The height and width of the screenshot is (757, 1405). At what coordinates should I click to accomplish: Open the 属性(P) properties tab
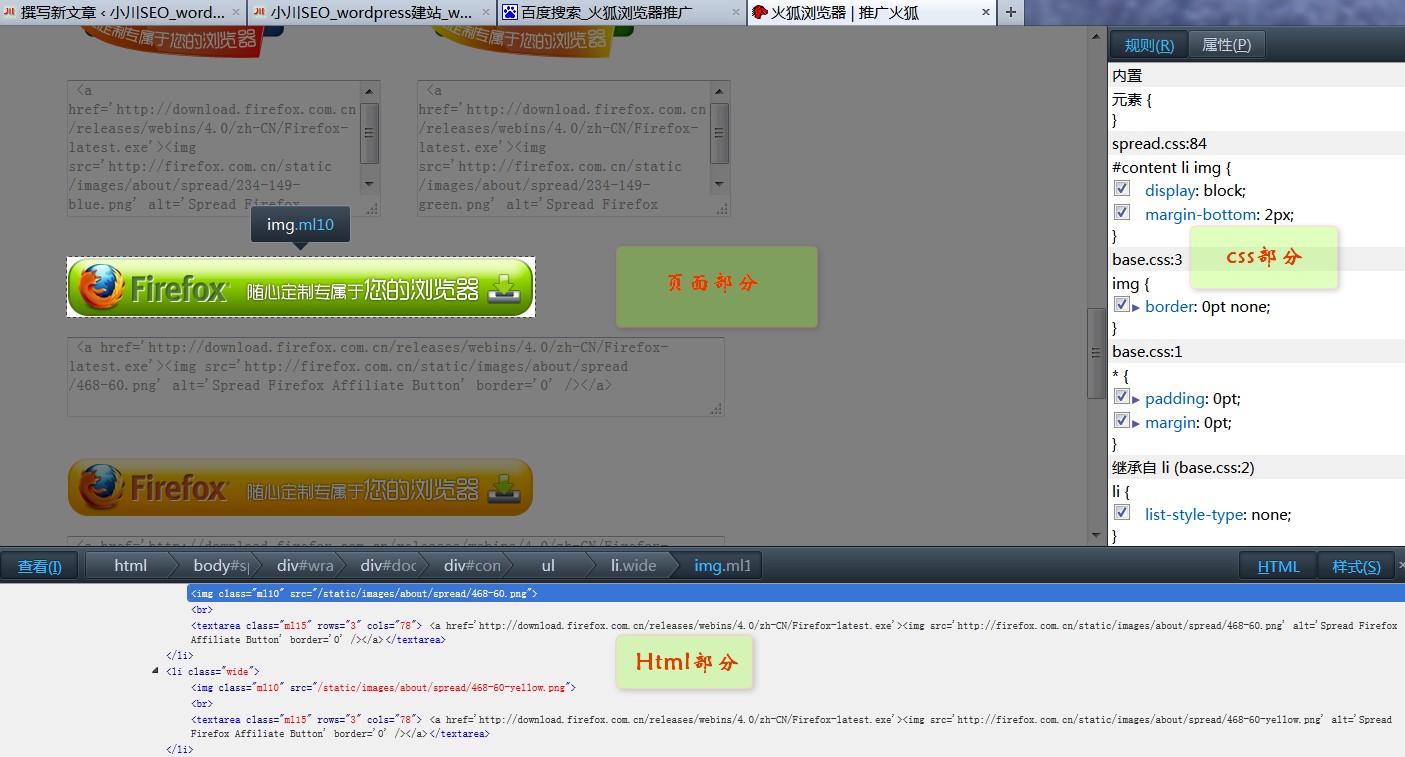tap(1226, 45)
